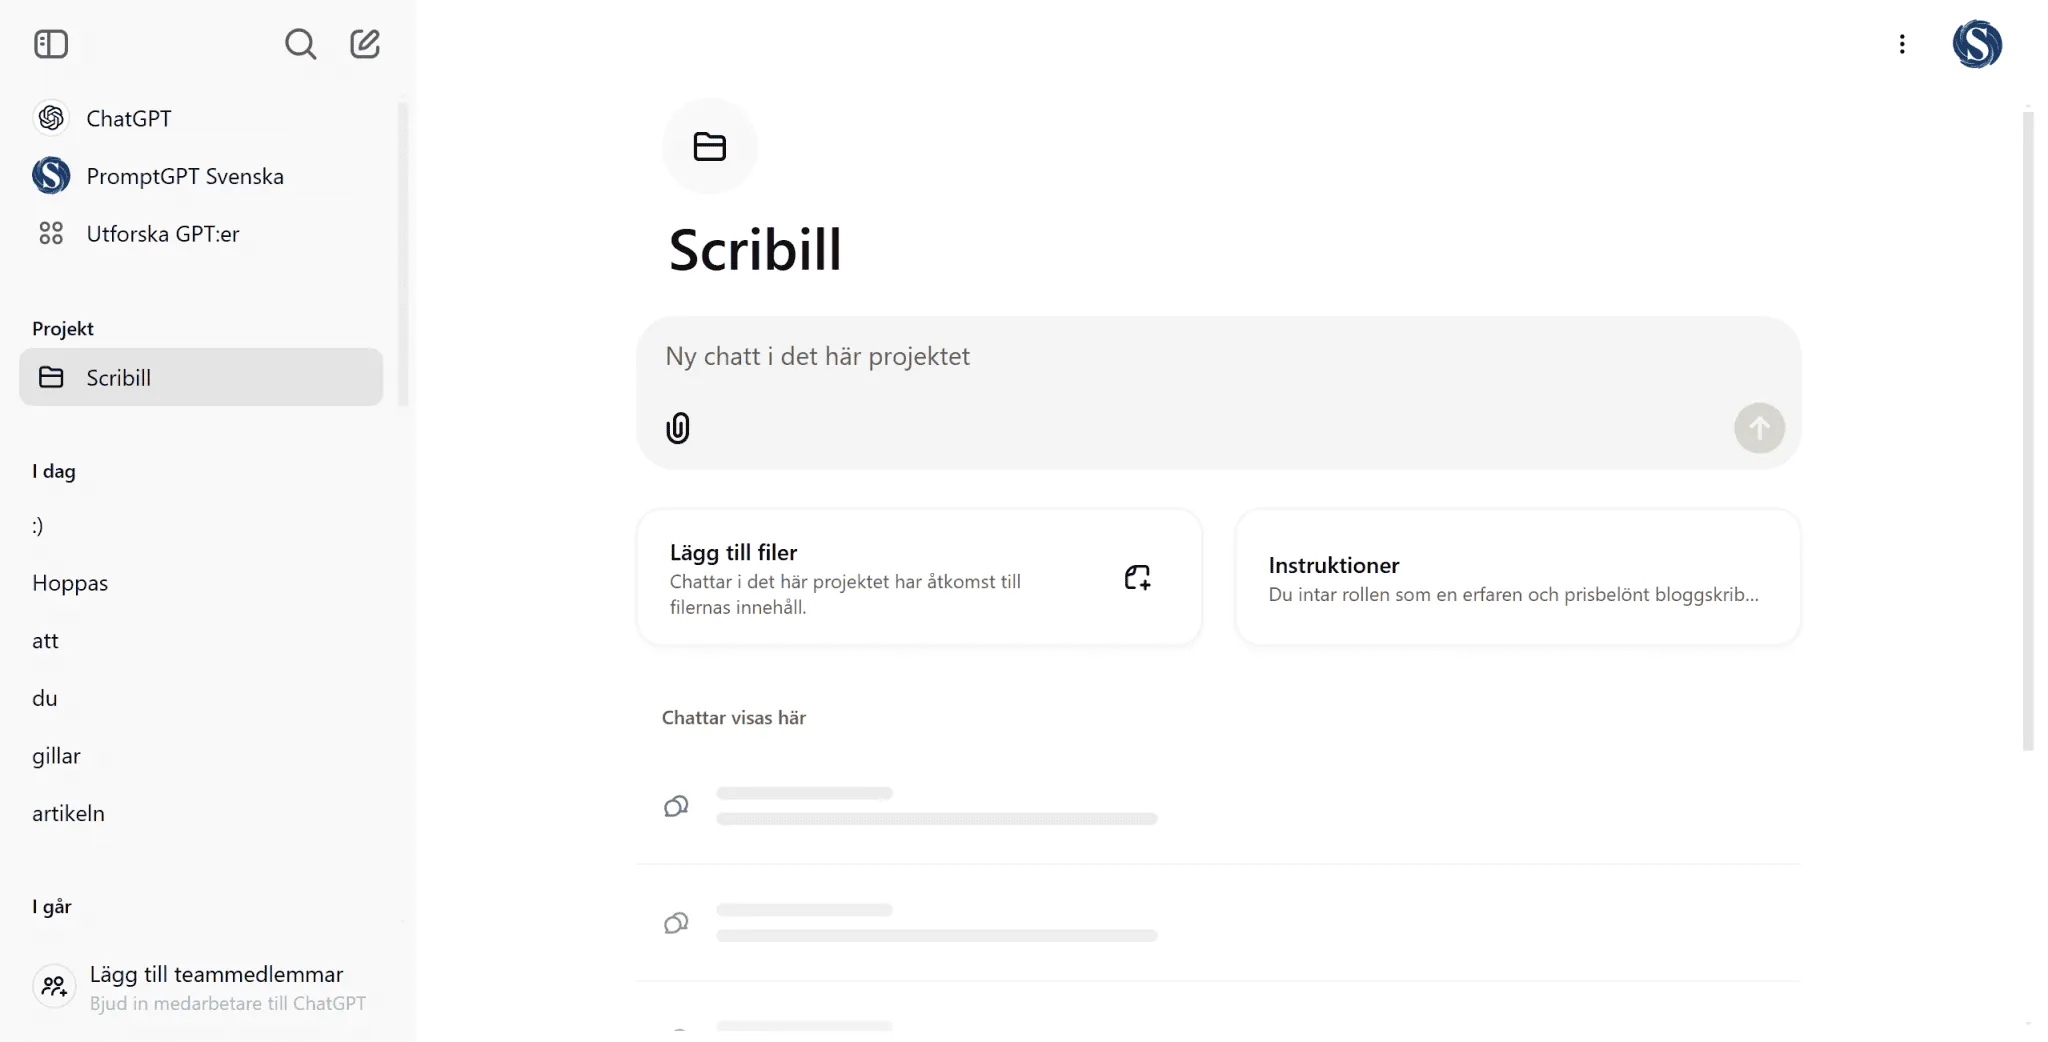Click the add file plus icon

tap(1137, 577)
